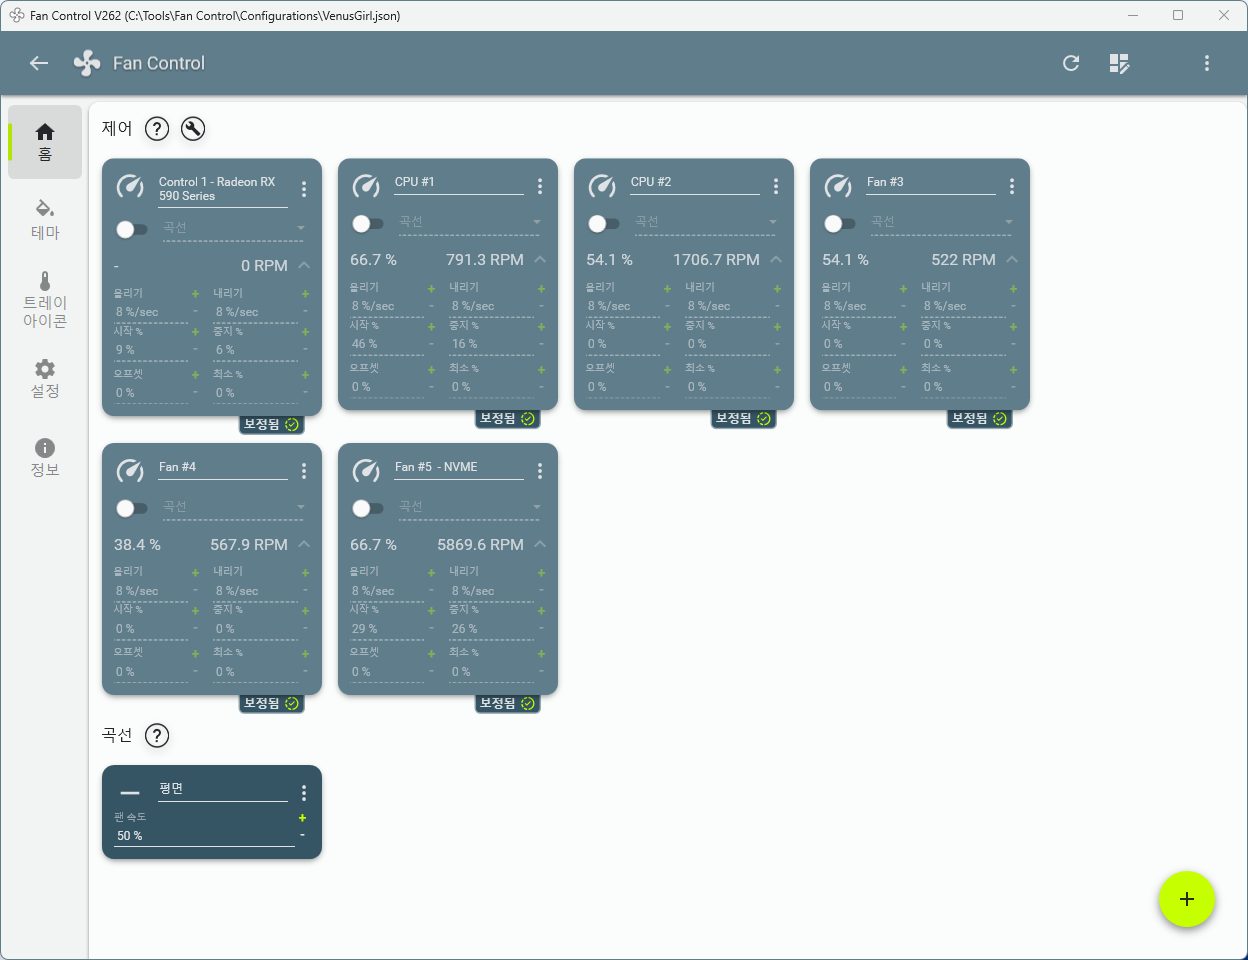Click gauge icon on CPU #1 card

coord(366,186)
